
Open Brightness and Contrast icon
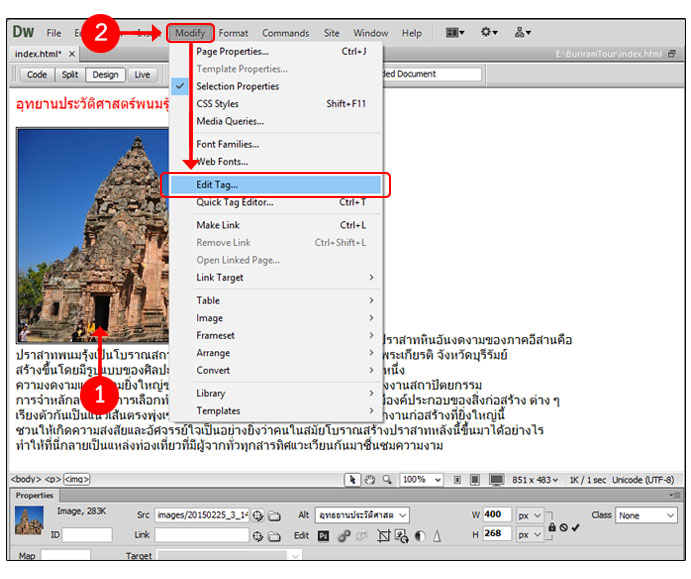pos(417,536)
